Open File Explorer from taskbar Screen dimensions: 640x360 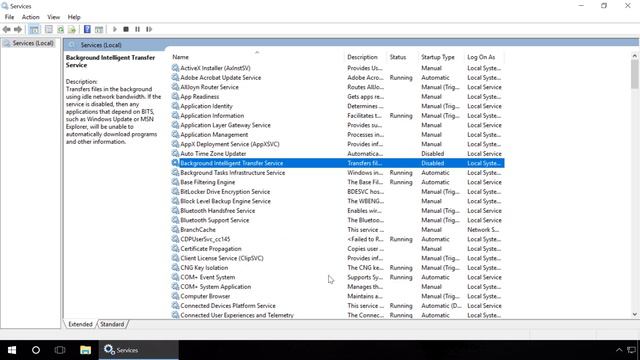[x=85, y=350]
